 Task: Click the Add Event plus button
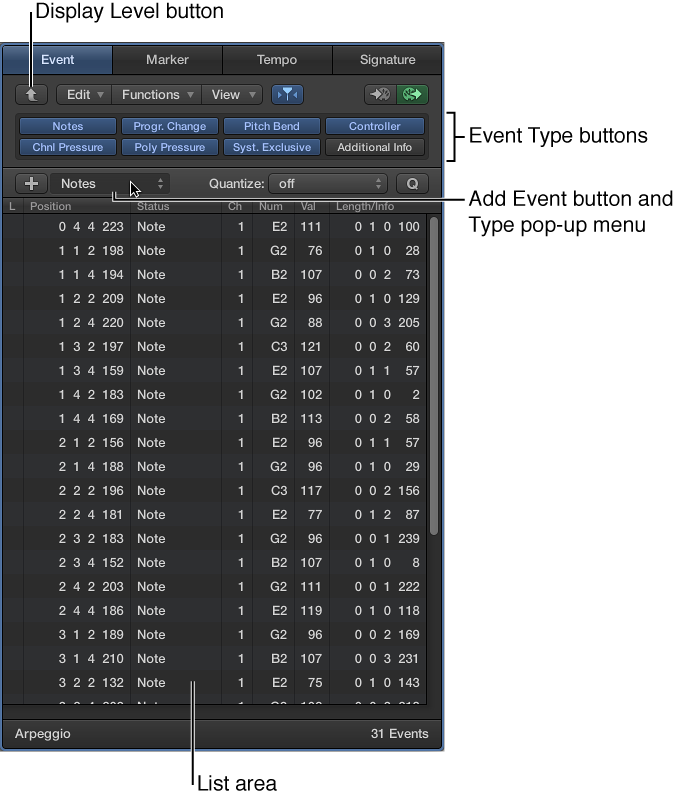[x=31, y=184]
